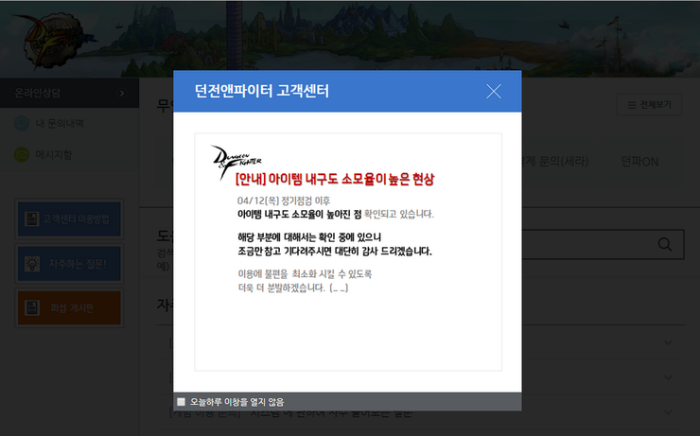Click the 내 문의내역 circle icon
The image size is (700, 436).
(x=21, y=124)
